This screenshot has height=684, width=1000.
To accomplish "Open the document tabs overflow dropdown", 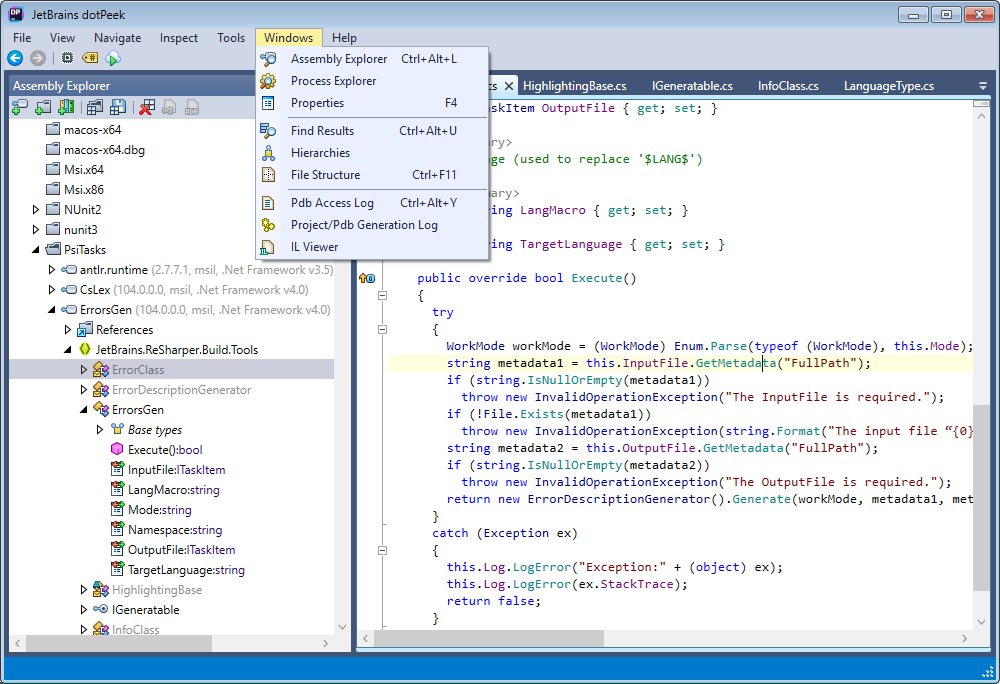I will [981, 86].
